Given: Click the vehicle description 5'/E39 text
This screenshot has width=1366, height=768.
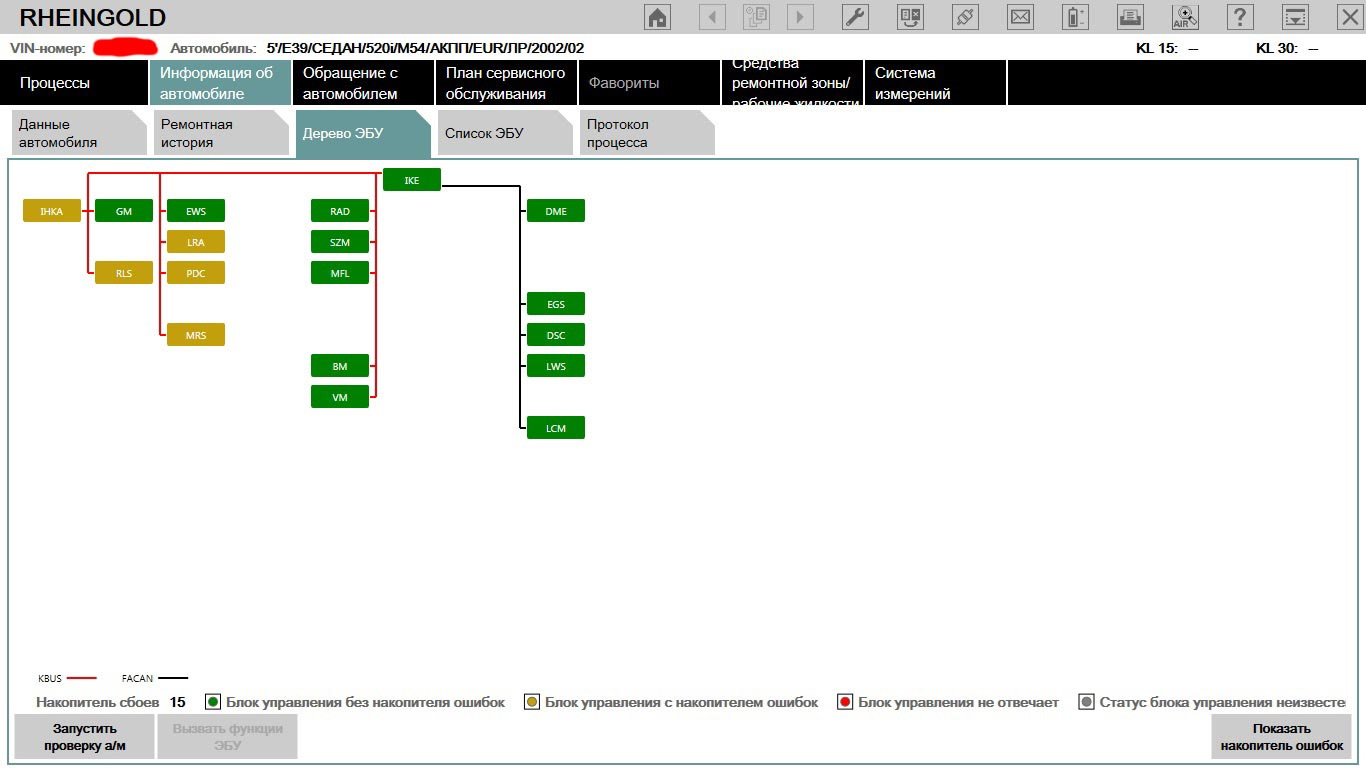Looking at the screenshot, I should click(425, 48).
